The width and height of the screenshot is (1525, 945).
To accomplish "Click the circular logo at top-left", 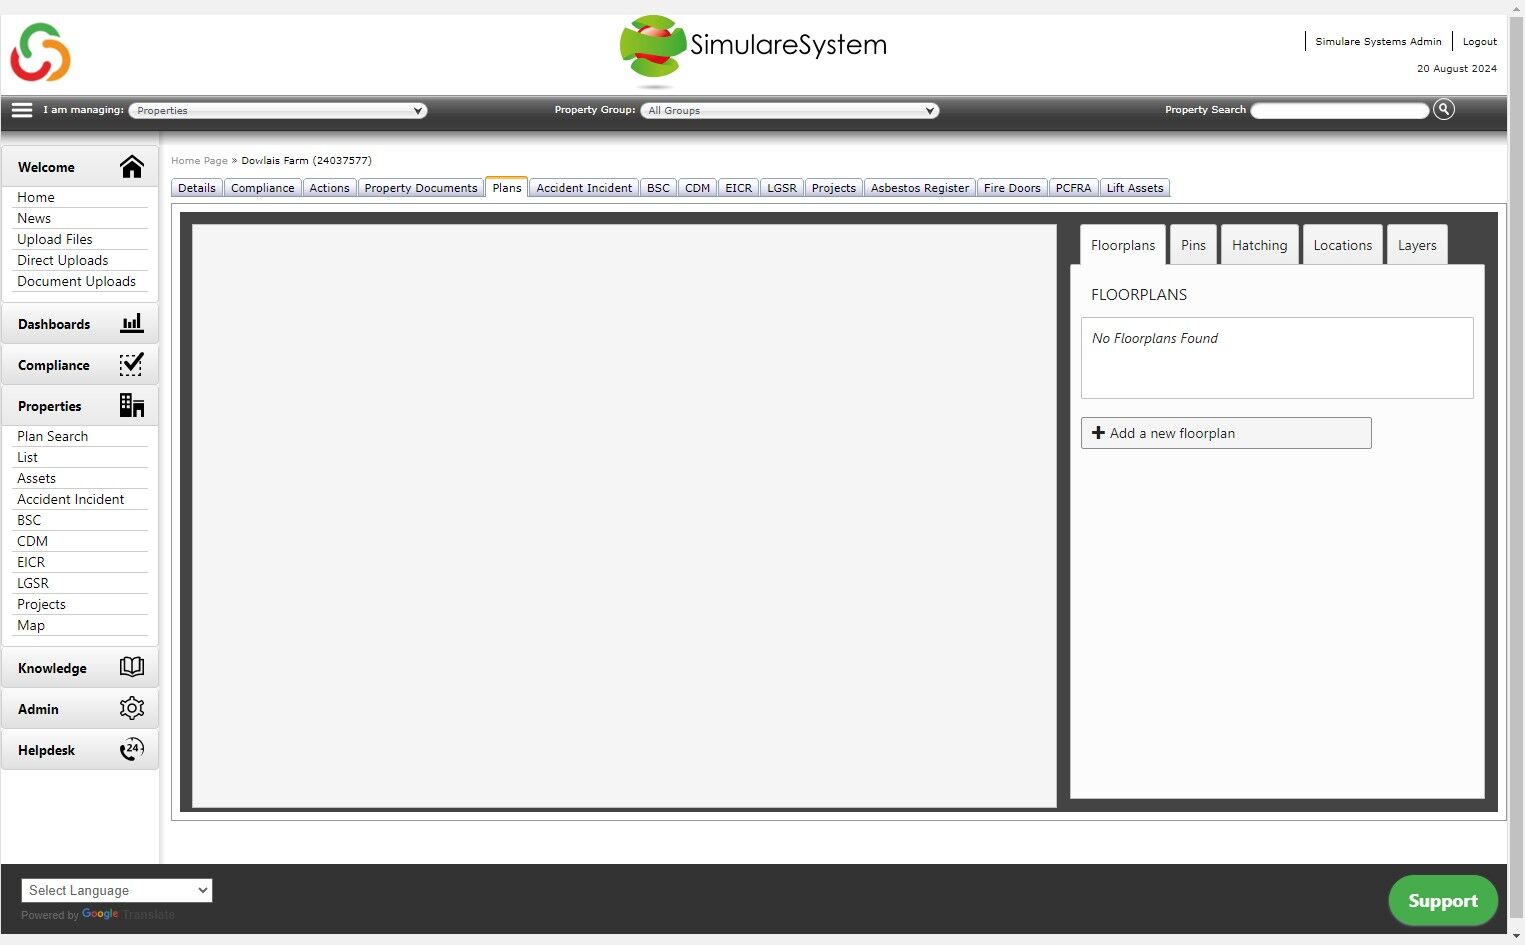I will (40, 53).
